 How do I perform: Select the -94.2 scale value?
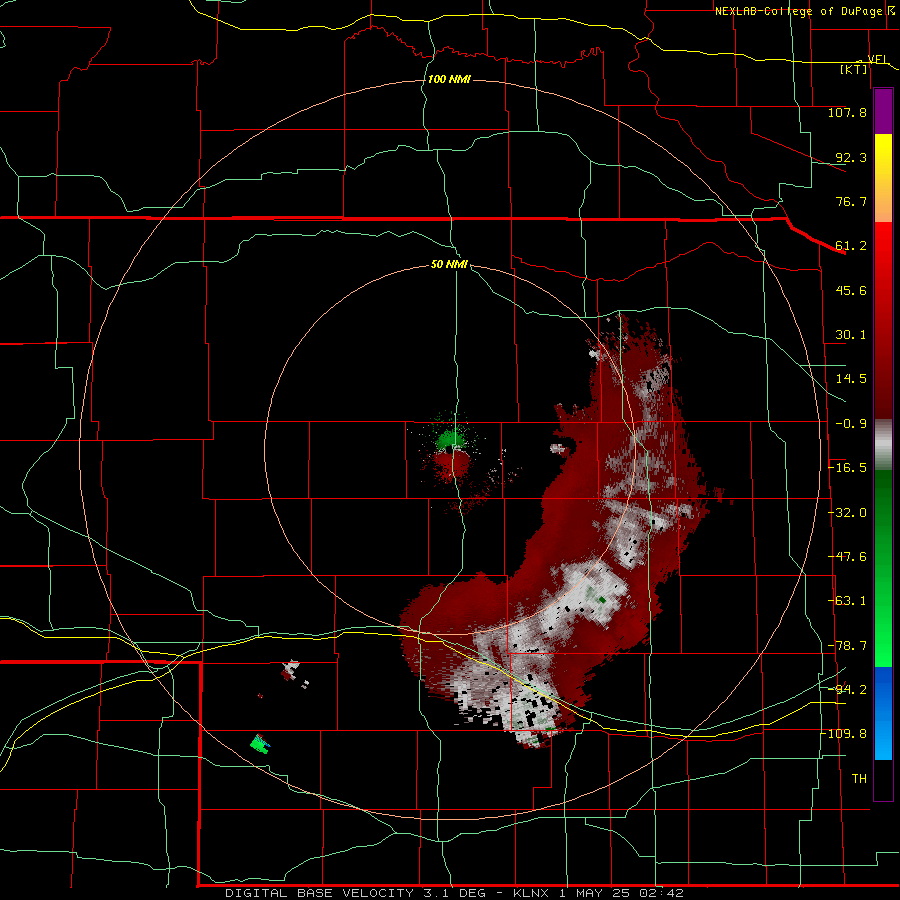point(848,689)
